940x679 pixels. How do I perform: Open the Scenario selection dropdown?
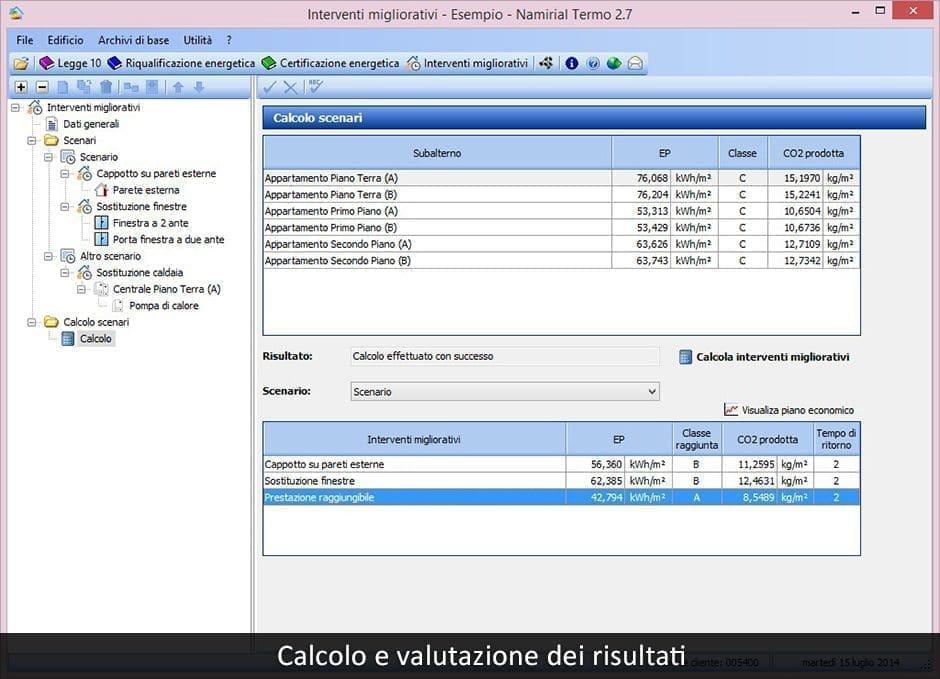[x=653, y=391]
